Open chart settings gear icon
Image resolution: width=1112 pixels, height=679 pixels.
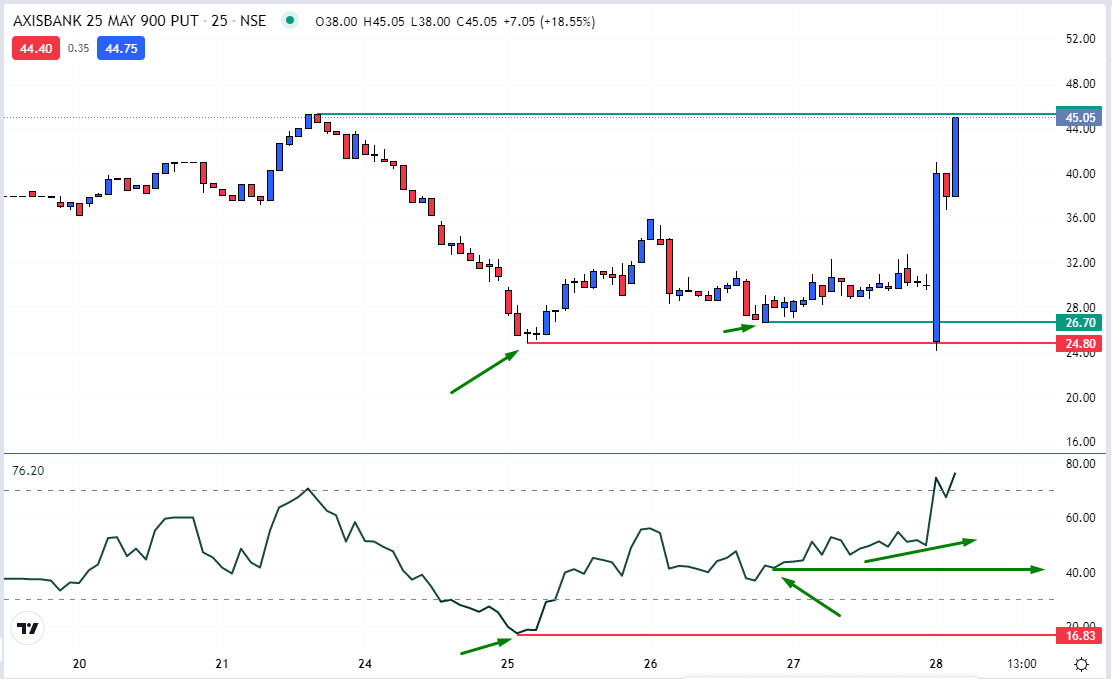1082,665
